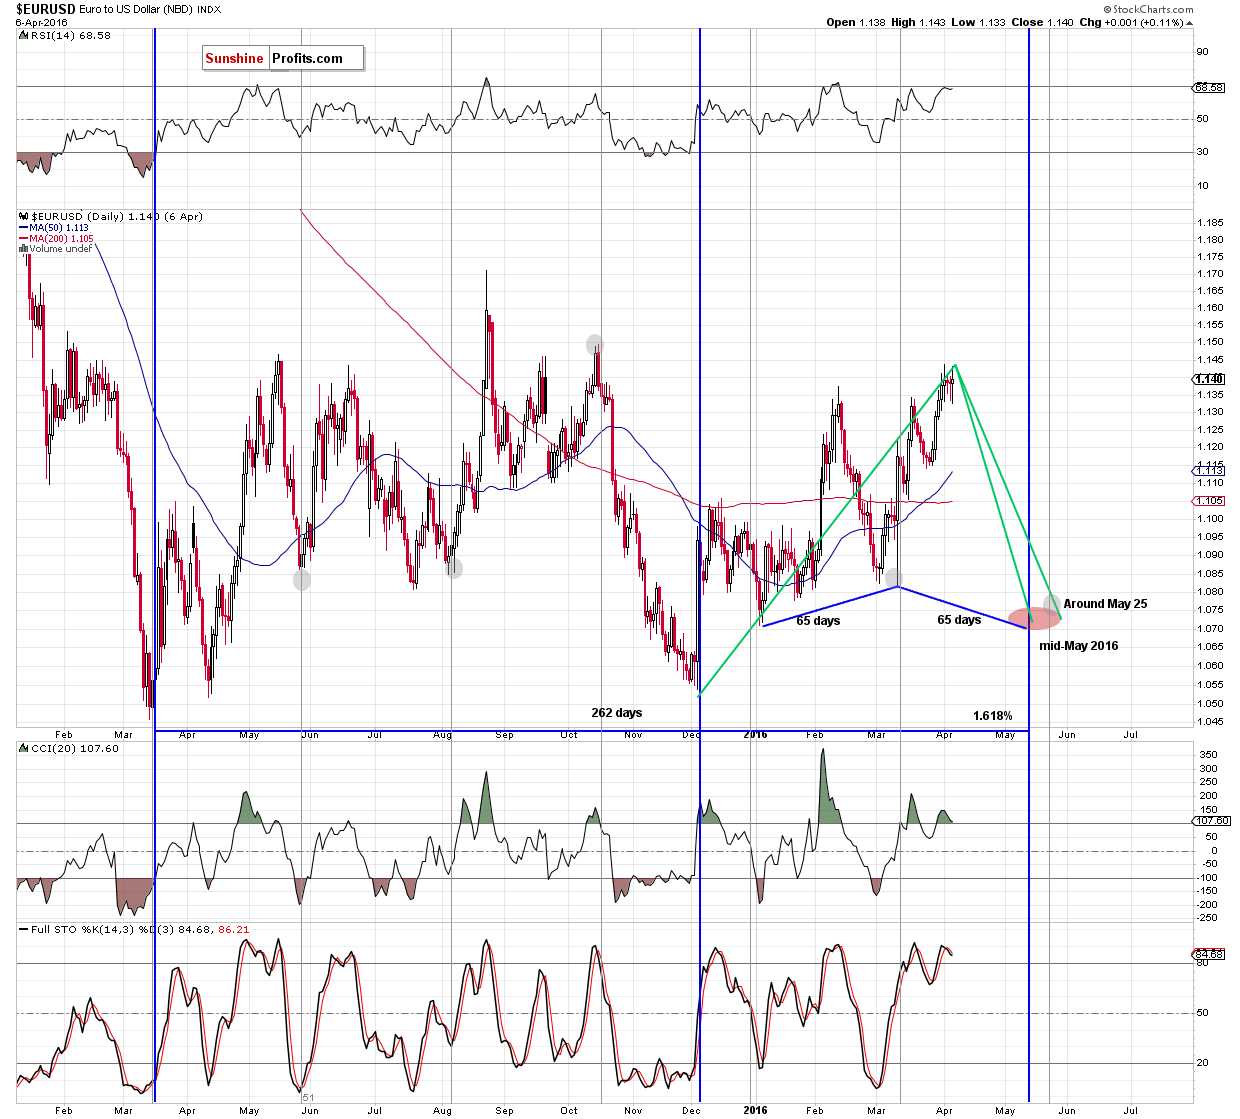Viewport: 1240px width, 1119px height.
Task: Click the Chg +0.001 (+0.11%) value
Action: pyautogui.click(x=1130, y=22)
